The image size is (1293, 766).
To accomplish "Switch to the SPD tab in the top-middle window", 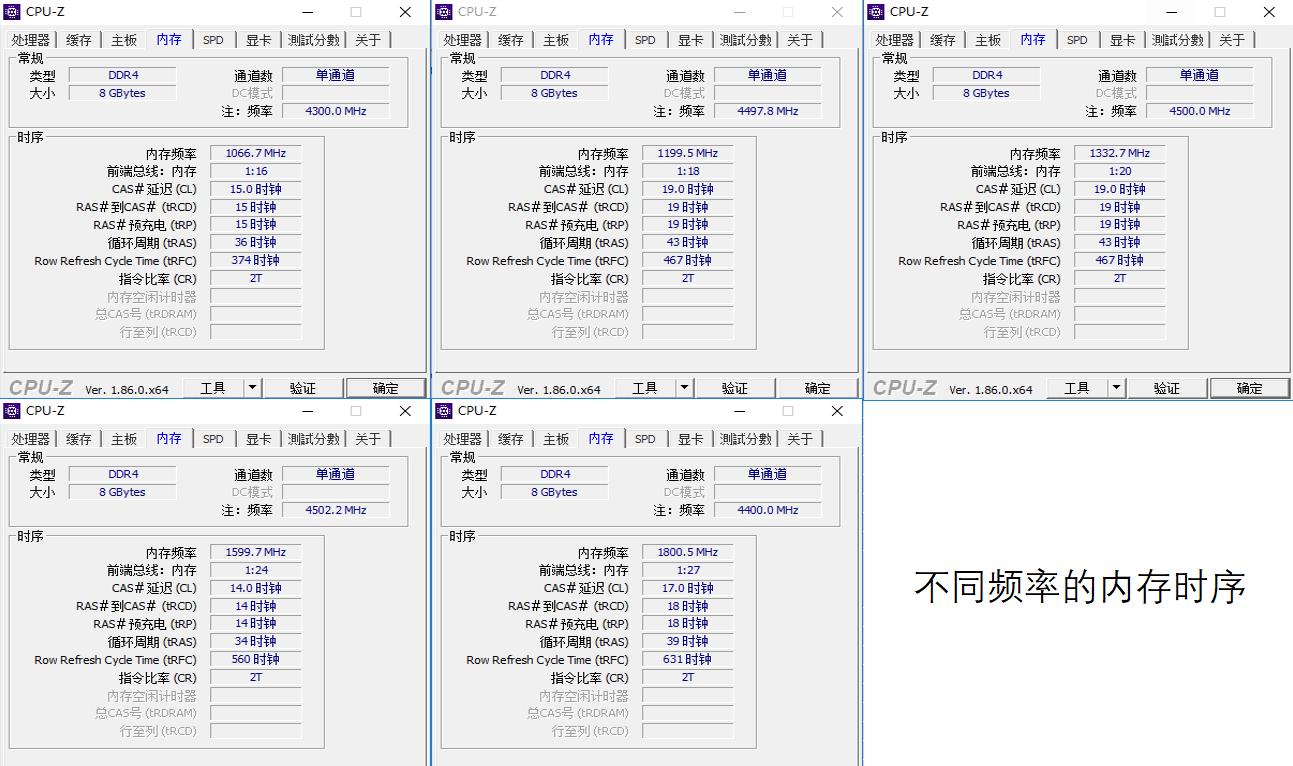I will point(645,39).
